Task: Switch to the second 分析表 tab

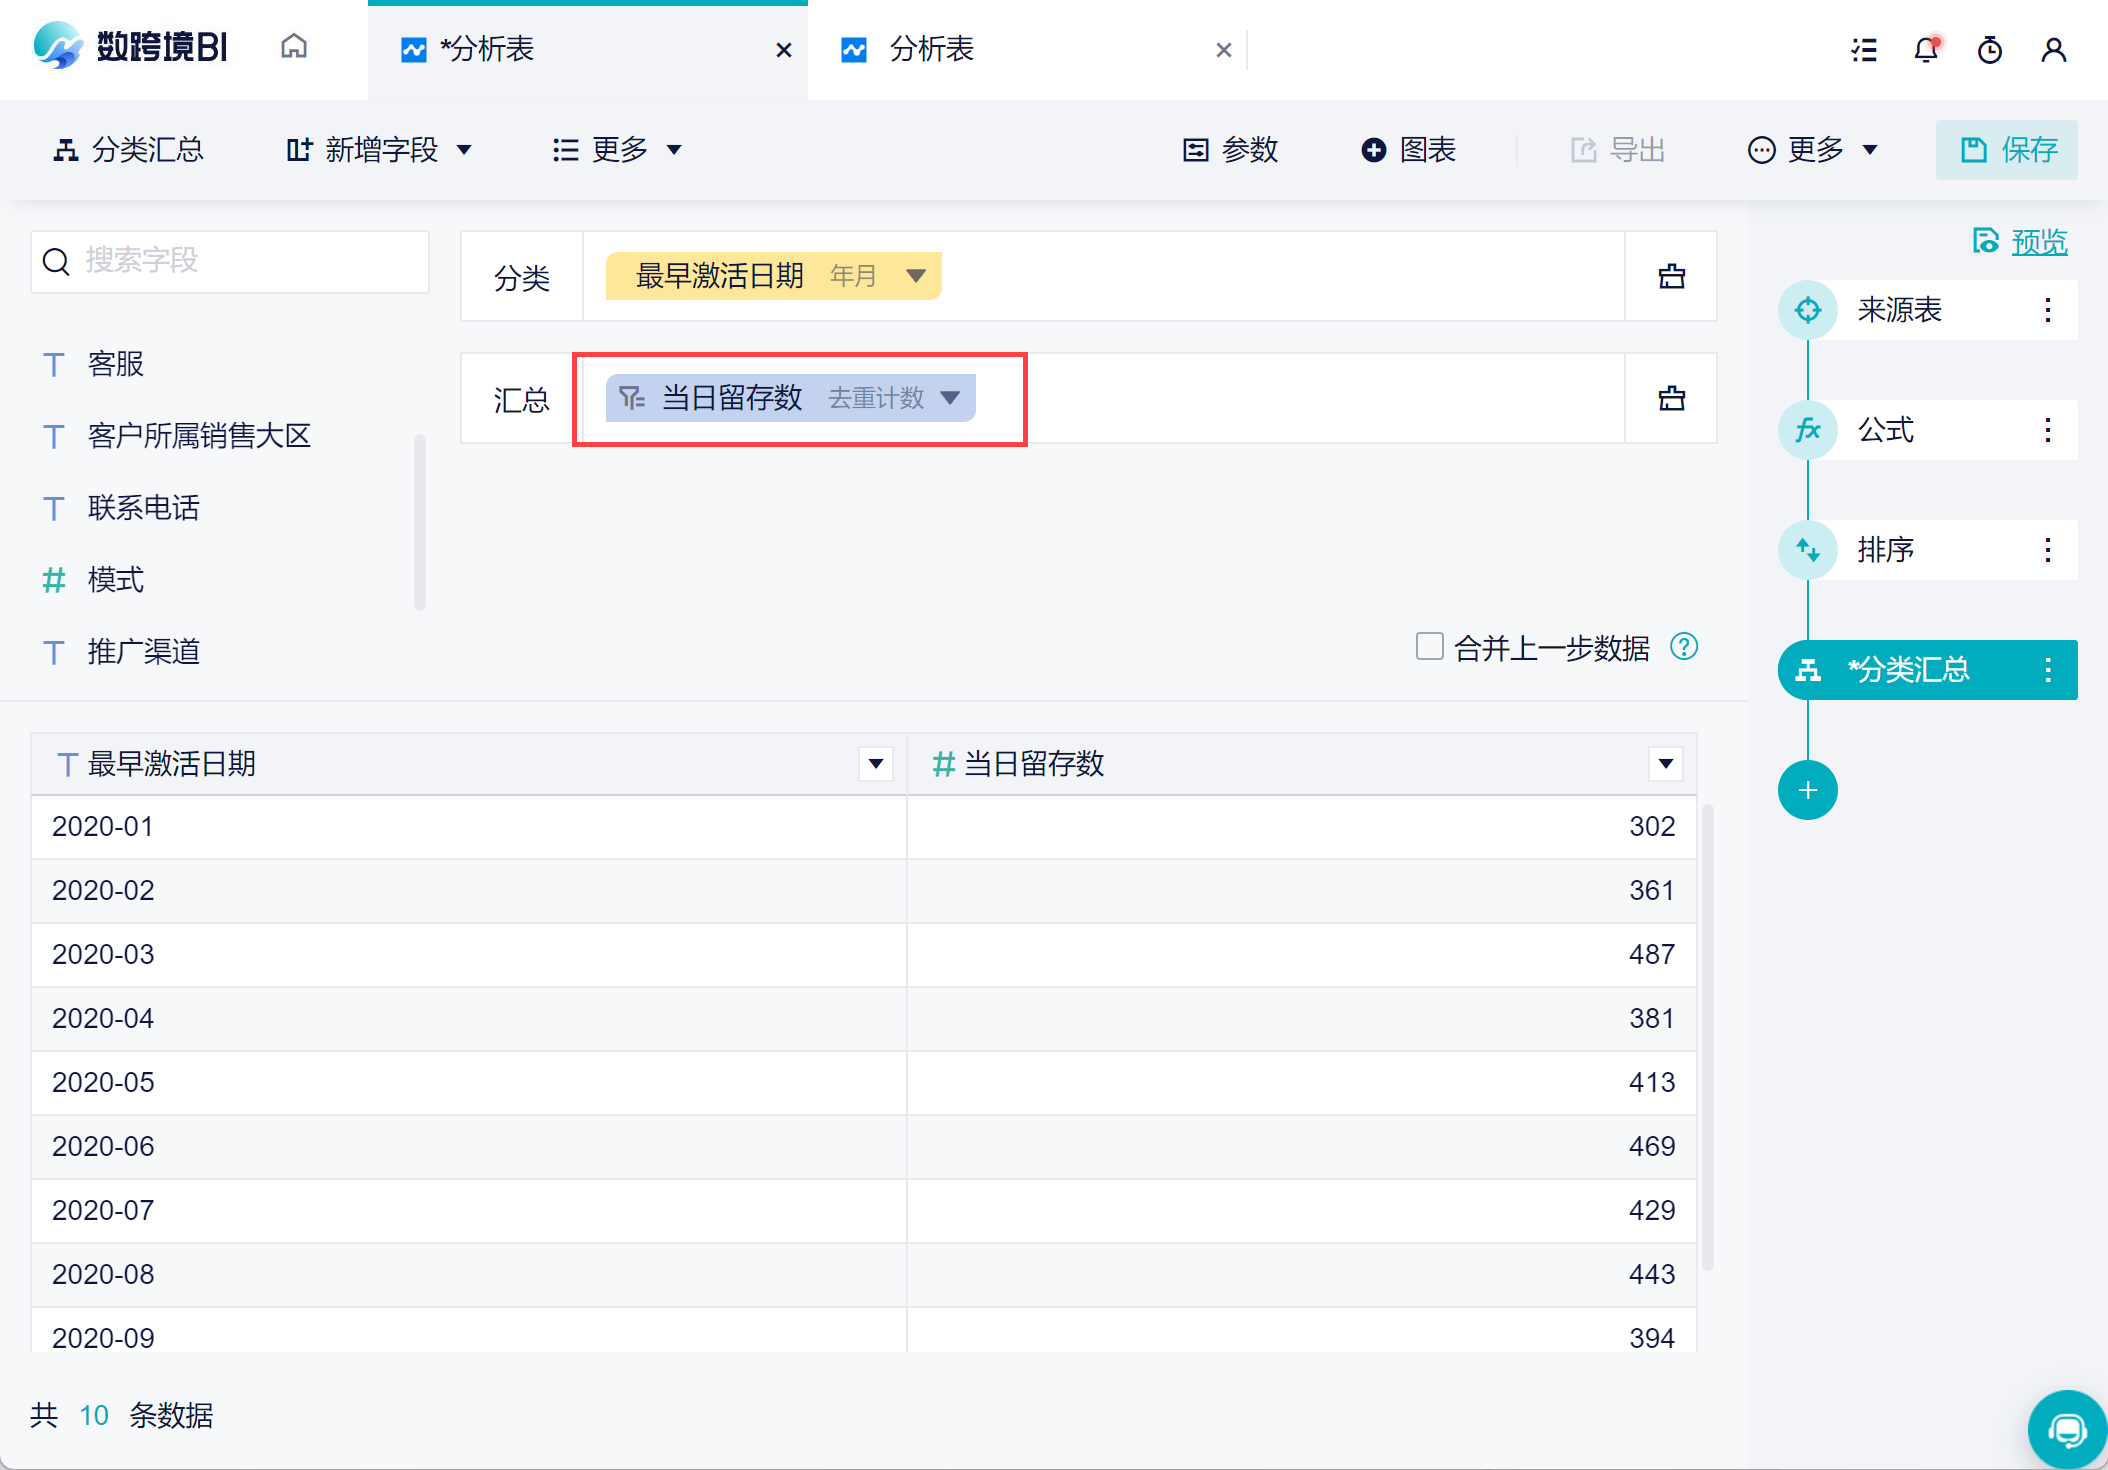Action: pyautogui.click(x=930, y=49)
